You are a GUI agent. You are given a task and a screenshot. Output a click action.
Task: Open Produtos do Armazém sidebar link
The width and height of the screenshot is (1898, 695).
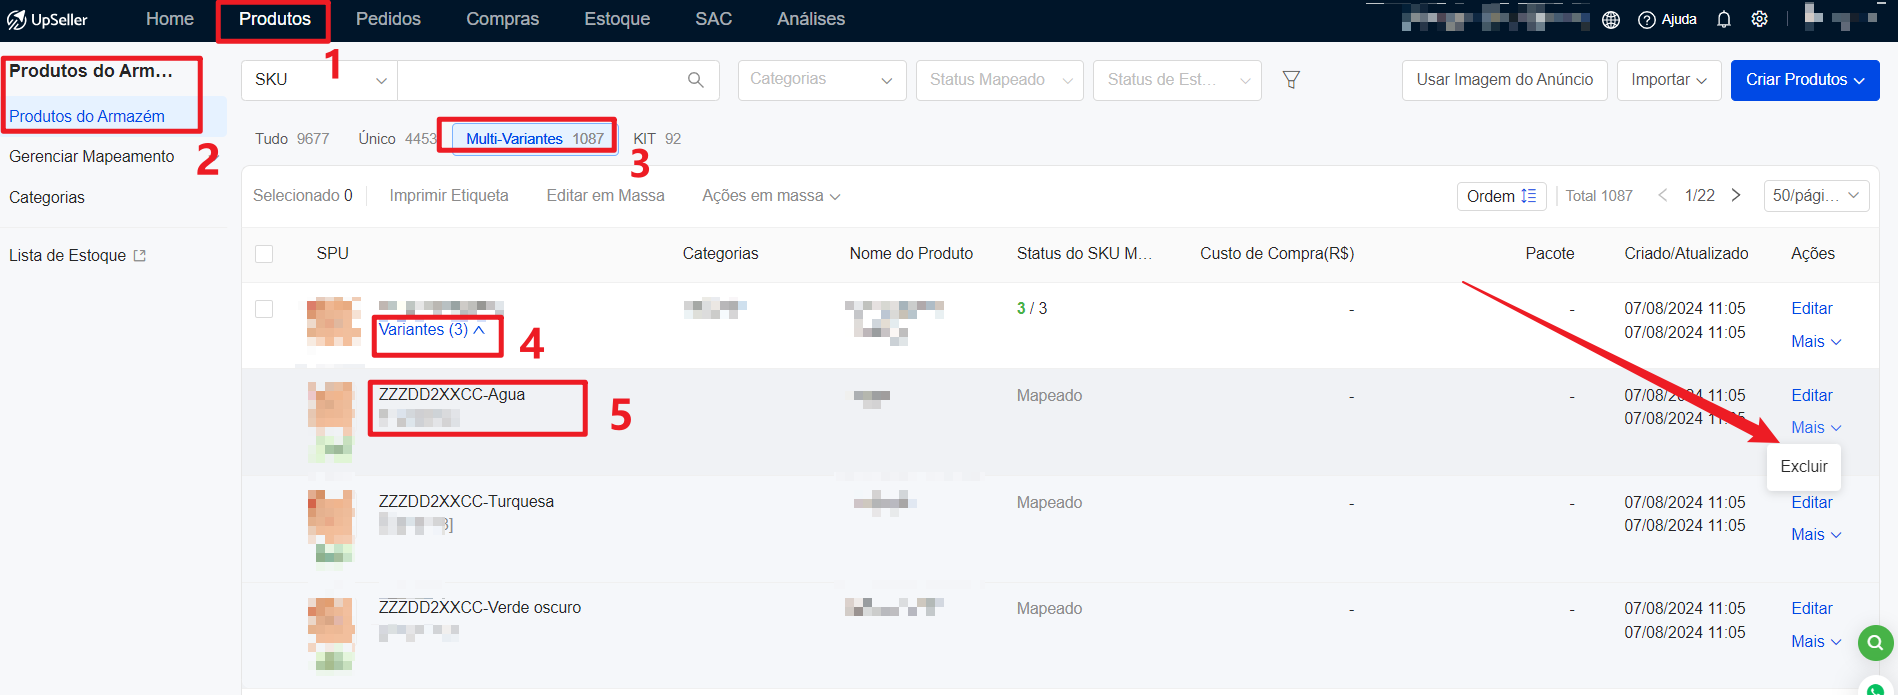[87, 117]
